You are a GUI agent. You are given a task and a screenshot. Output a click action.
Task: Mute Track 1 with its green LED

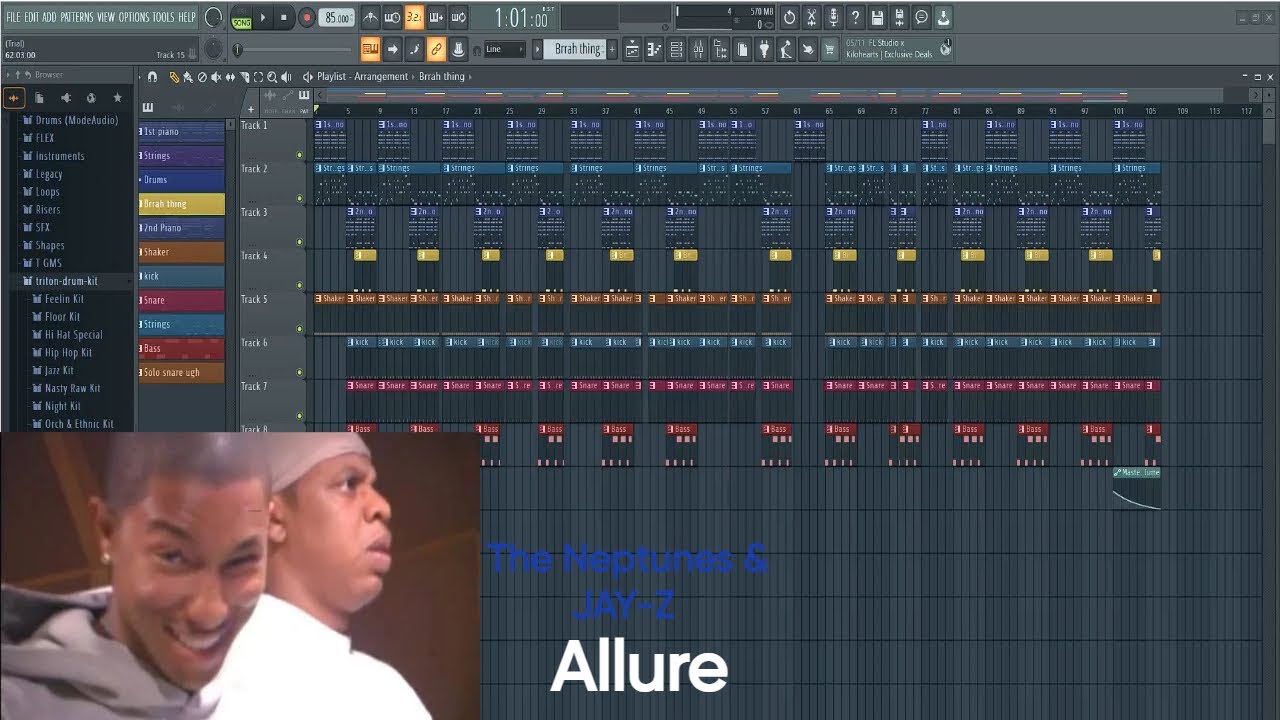pos(299,155)
